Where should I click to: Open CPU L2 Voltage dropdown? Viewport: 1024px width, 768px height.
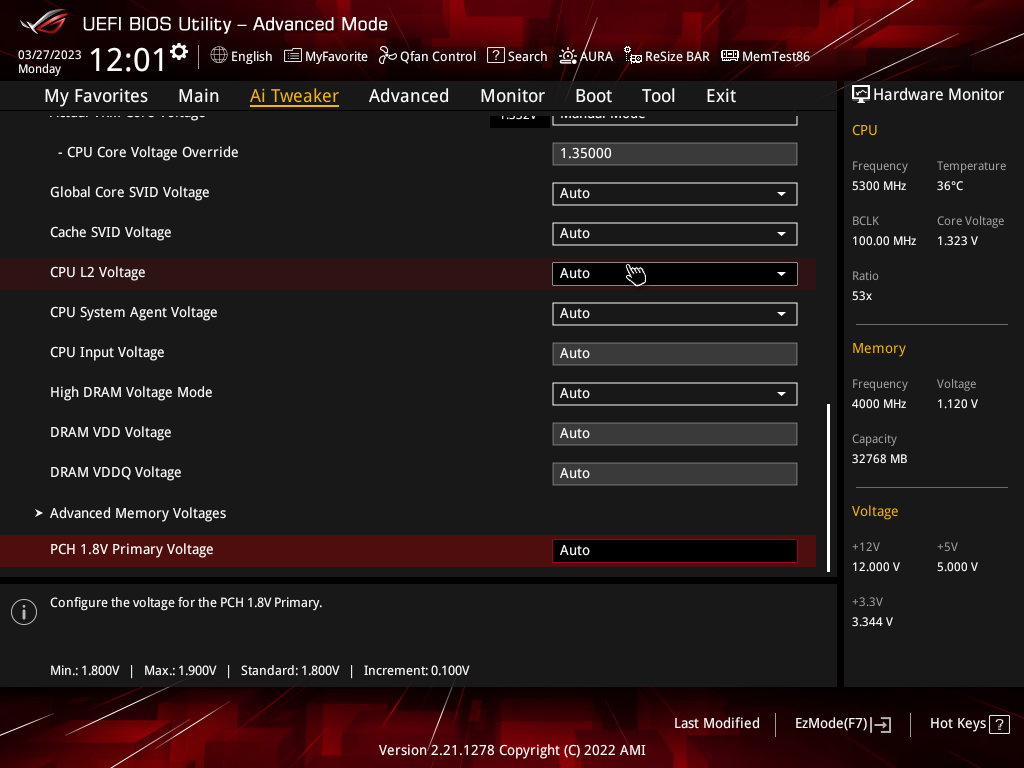(675, 274)
